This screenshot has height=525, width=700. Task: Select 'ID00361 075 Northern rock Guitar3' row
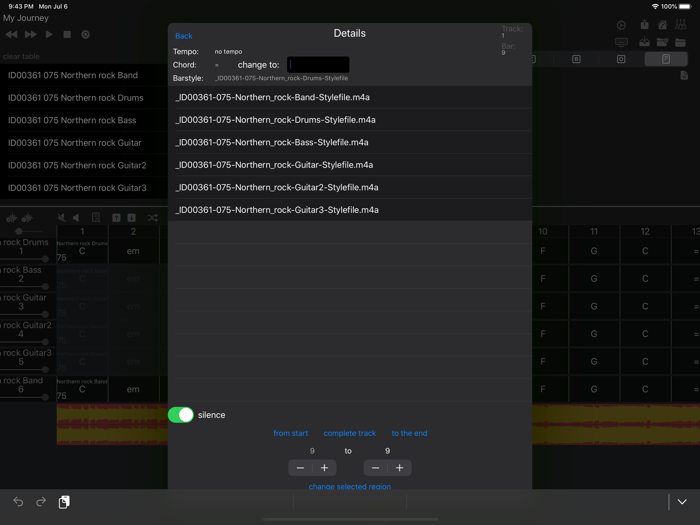(84, 188)
